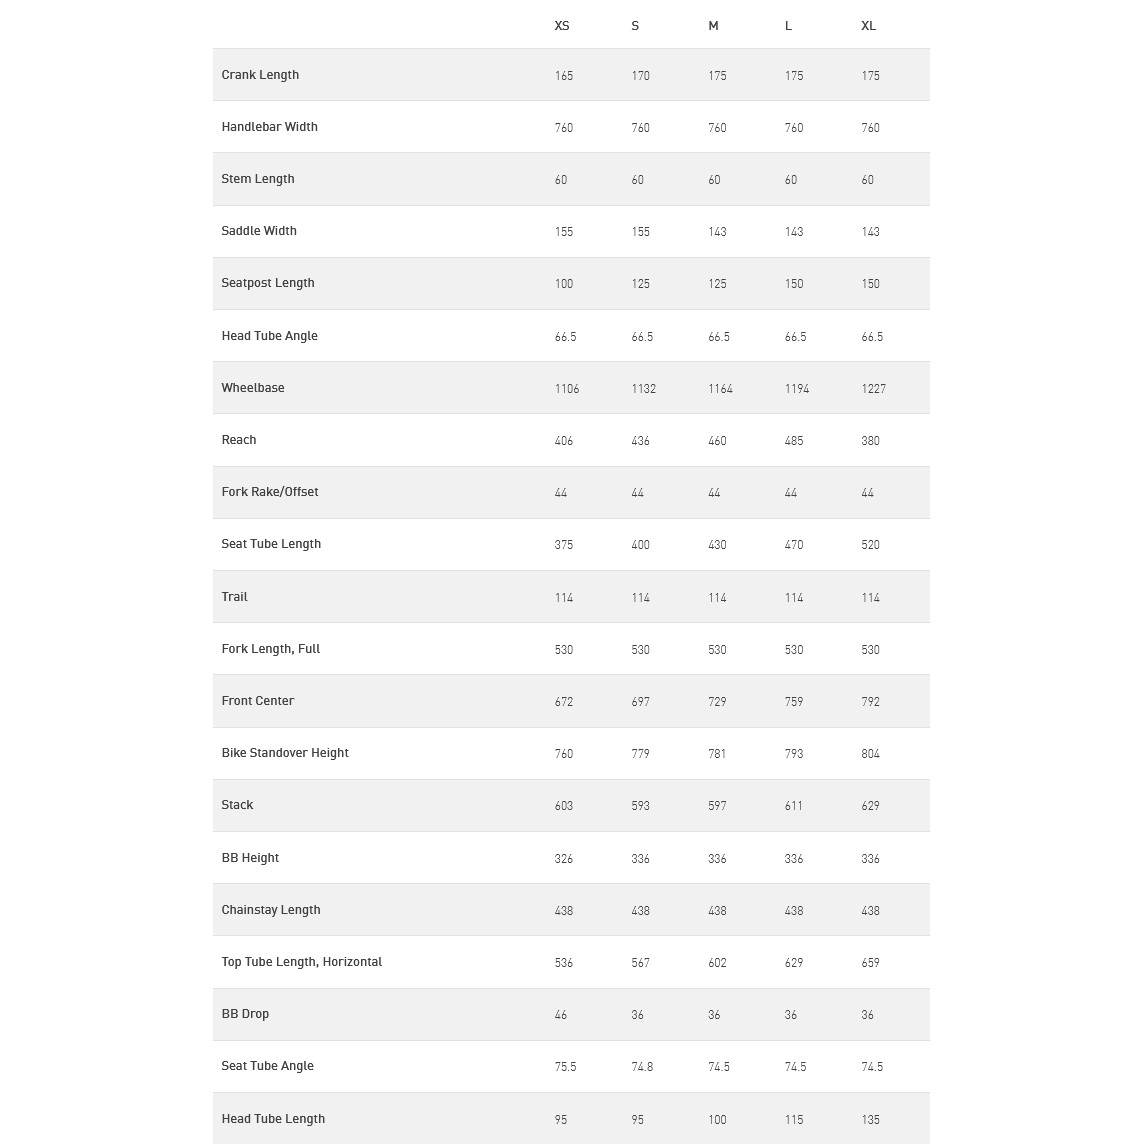Viewport: 1145px width, 1145px height.
Task: Click the M Front Center value 729
Action: point(717,702)
